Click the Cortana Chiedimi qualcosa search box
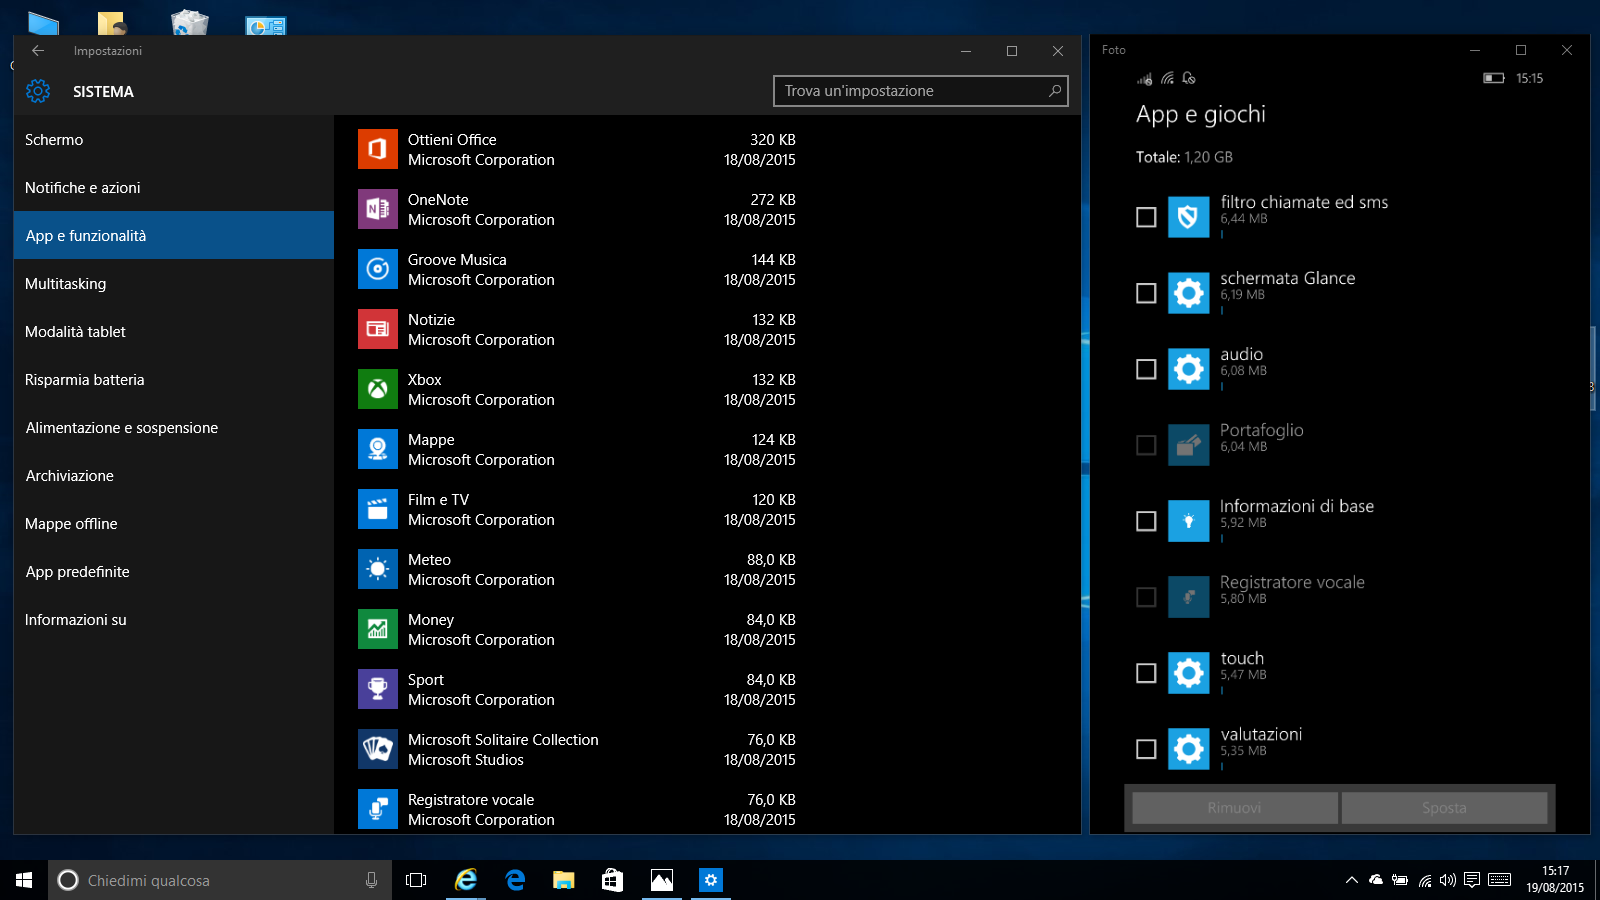 [219, 880]
